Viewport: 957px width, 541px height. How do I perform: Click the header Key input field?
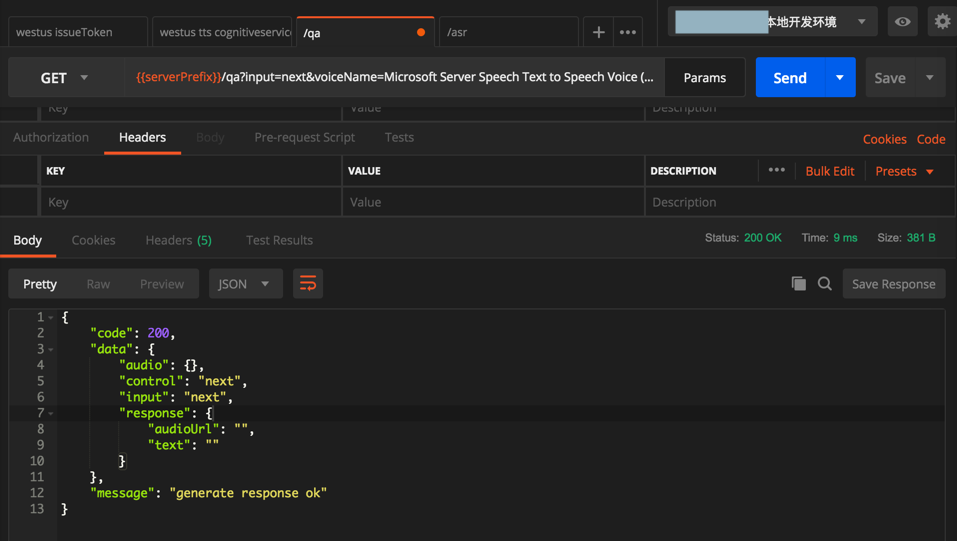[190, 202]
